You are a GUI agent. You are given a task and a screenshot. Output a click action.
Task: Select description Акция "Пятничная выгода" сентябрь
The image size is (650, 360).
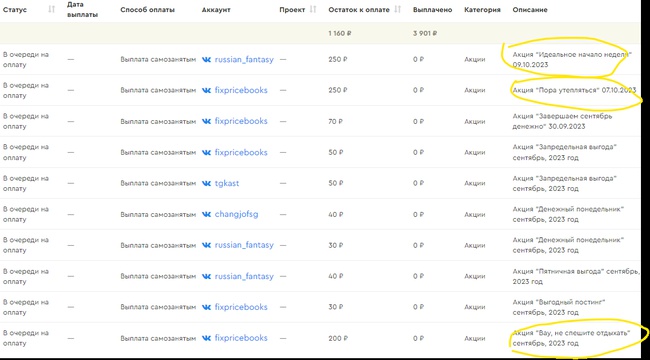click(576, 276)
